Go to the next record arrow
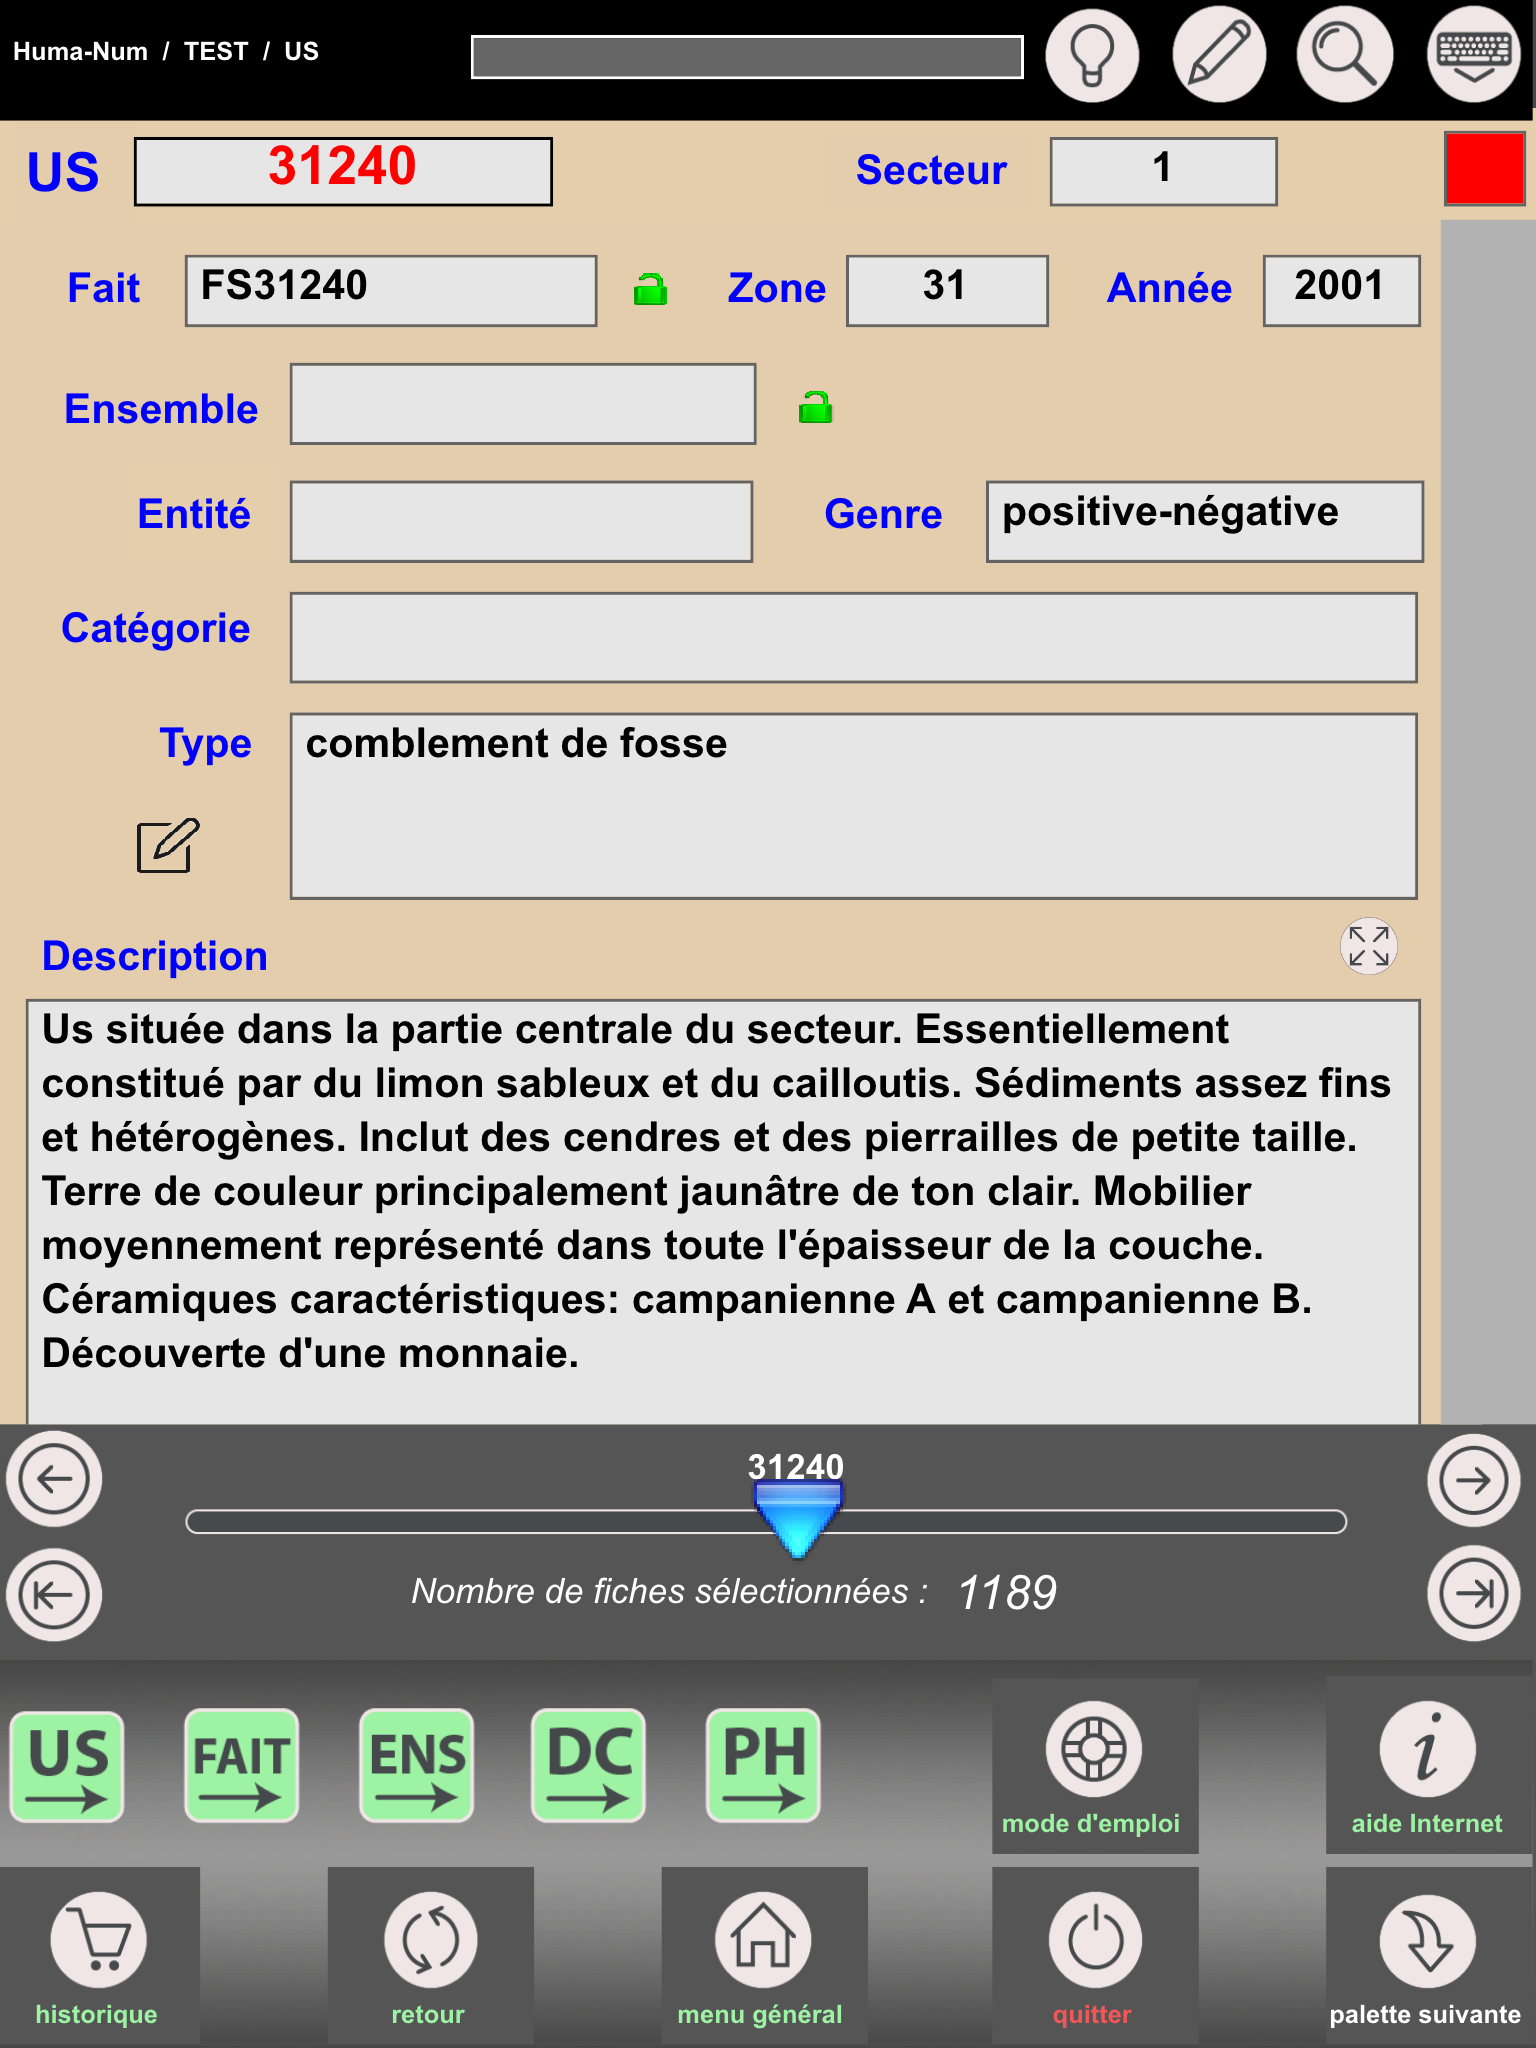 pyautogui.click(x=1474, y=1481)
